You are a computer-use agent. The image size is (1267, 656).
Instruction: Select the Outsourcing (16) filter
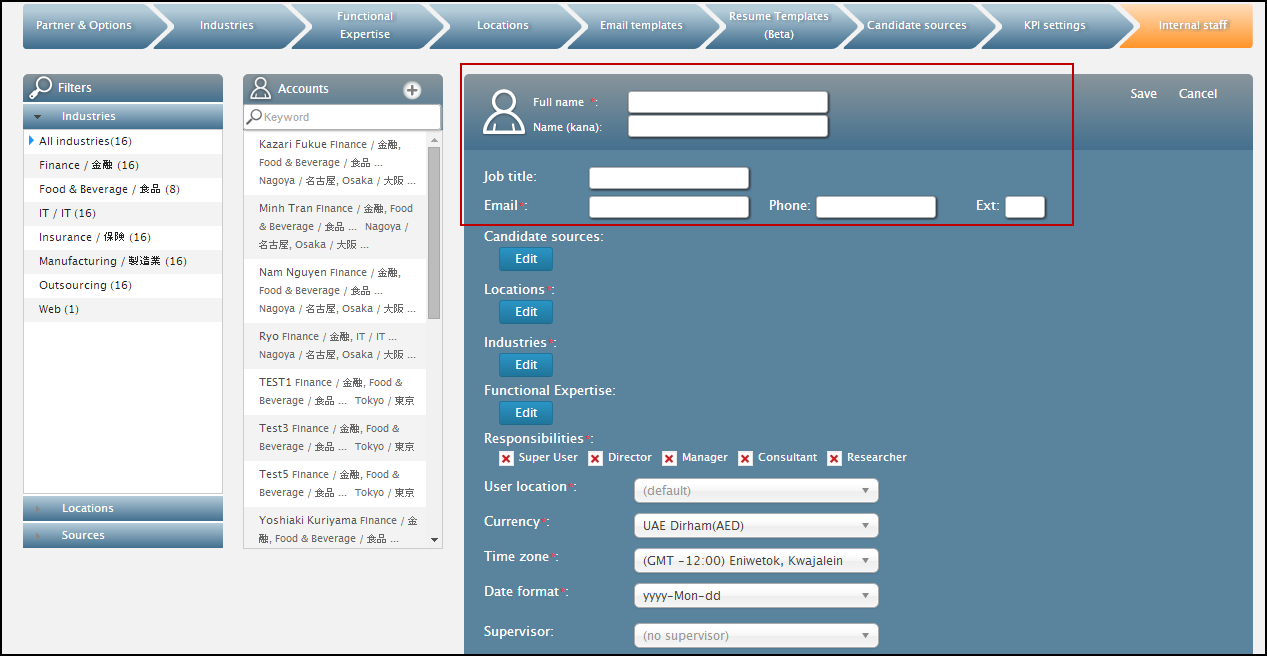click(123, 285)
